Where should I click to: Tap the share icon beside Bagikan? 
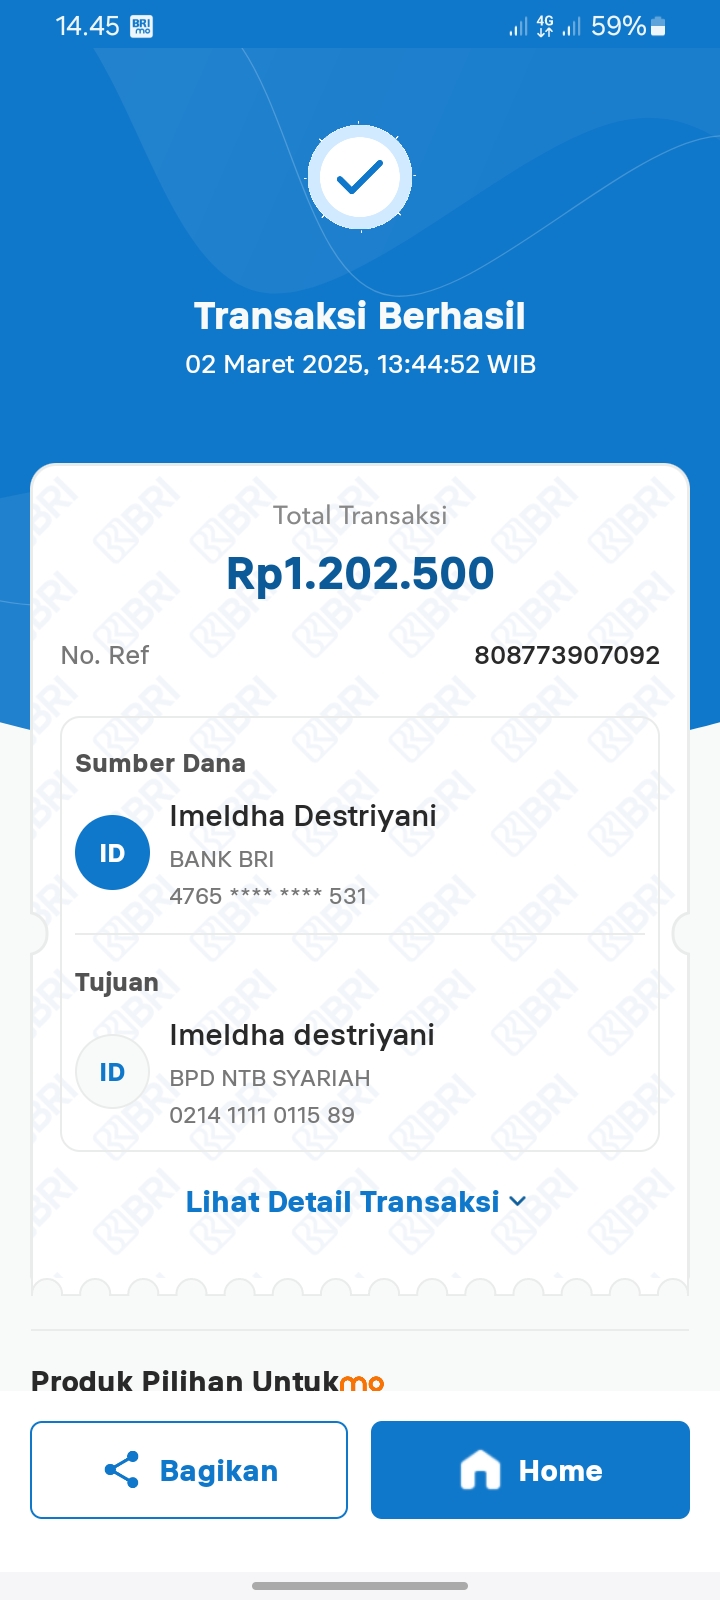coord(122,1470)
